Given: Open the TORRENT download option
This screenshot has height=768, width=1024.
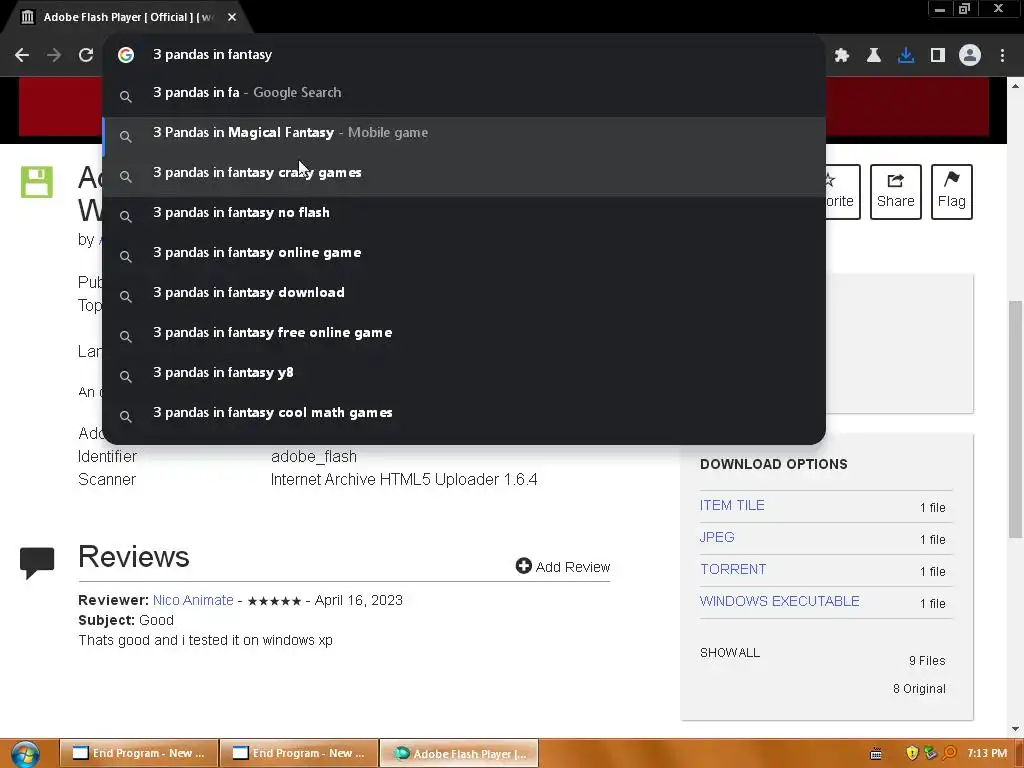Looking at the screenshot, I should 733,569.
